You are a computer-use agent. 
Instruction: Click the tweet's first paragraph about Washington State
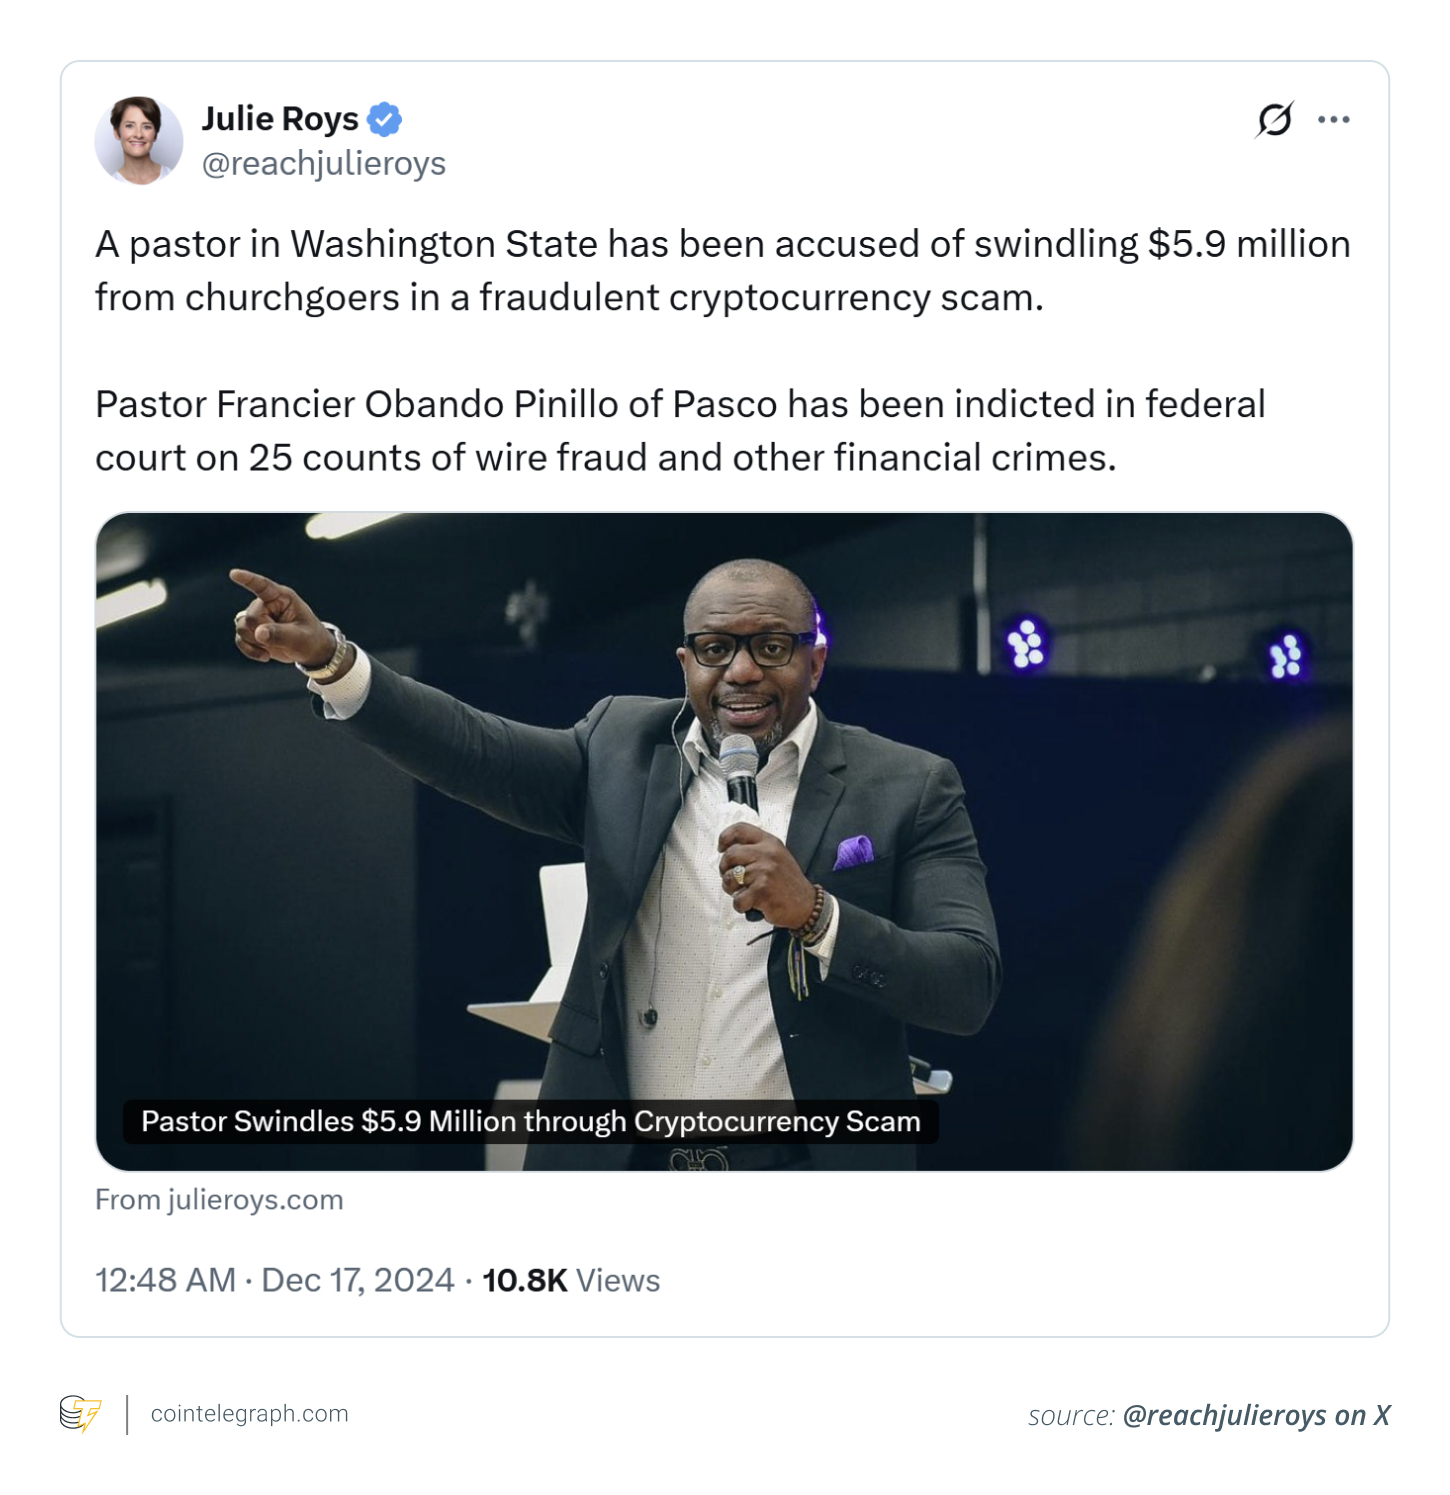click(x=722, y=271)
